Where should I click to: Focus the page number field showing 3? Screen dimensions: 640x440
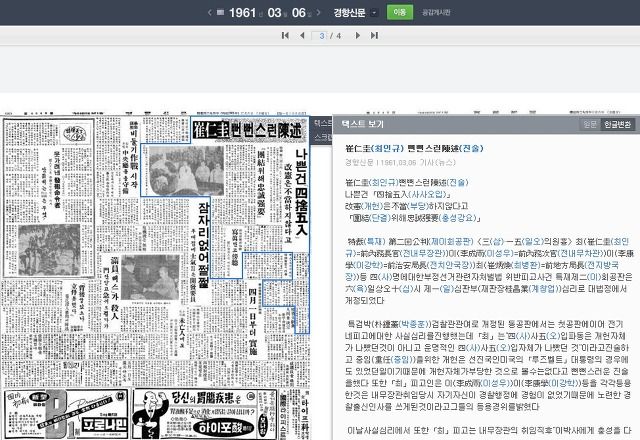(321, 36)
